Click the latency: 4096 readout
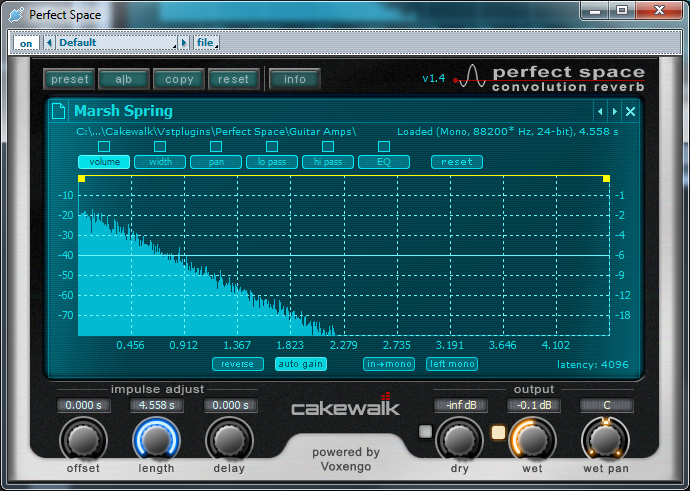The width and height of the screenshot is (690, 491). 593,365
